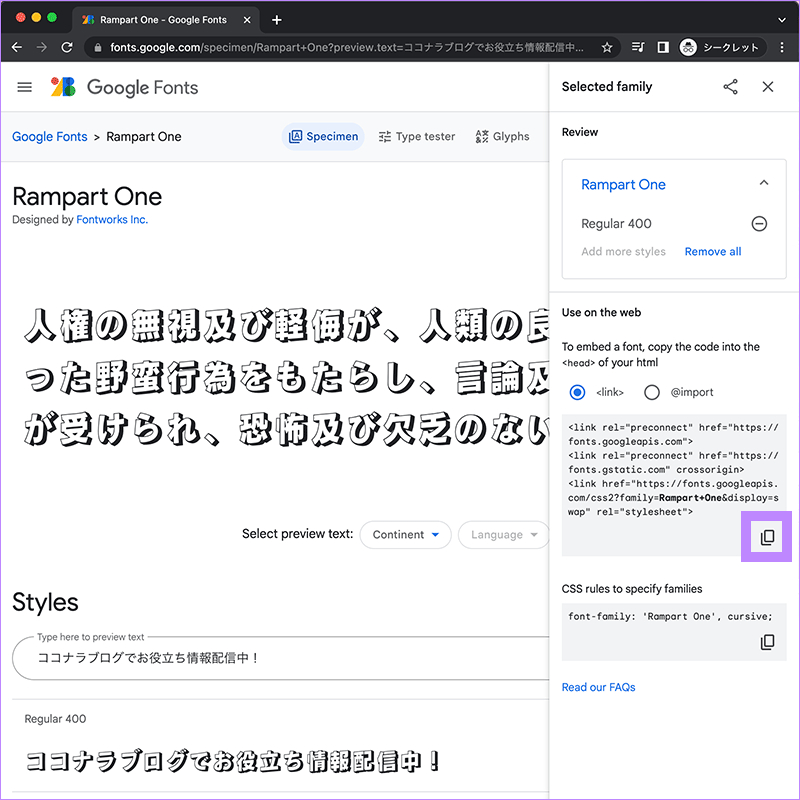The height and width of the screenshot is (800, 800).
Task: Close the Selected family panel
Action: coord(767,87)
